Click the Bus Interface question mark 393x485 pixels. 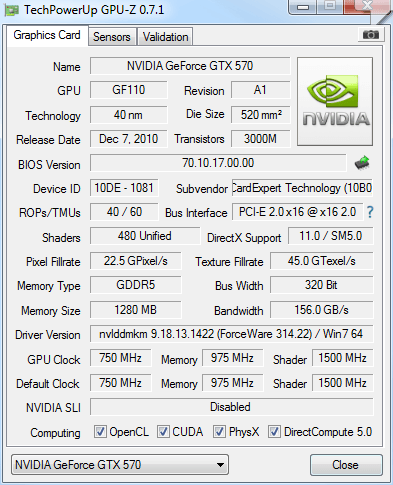pyautogui.click(x=370, y=212)
